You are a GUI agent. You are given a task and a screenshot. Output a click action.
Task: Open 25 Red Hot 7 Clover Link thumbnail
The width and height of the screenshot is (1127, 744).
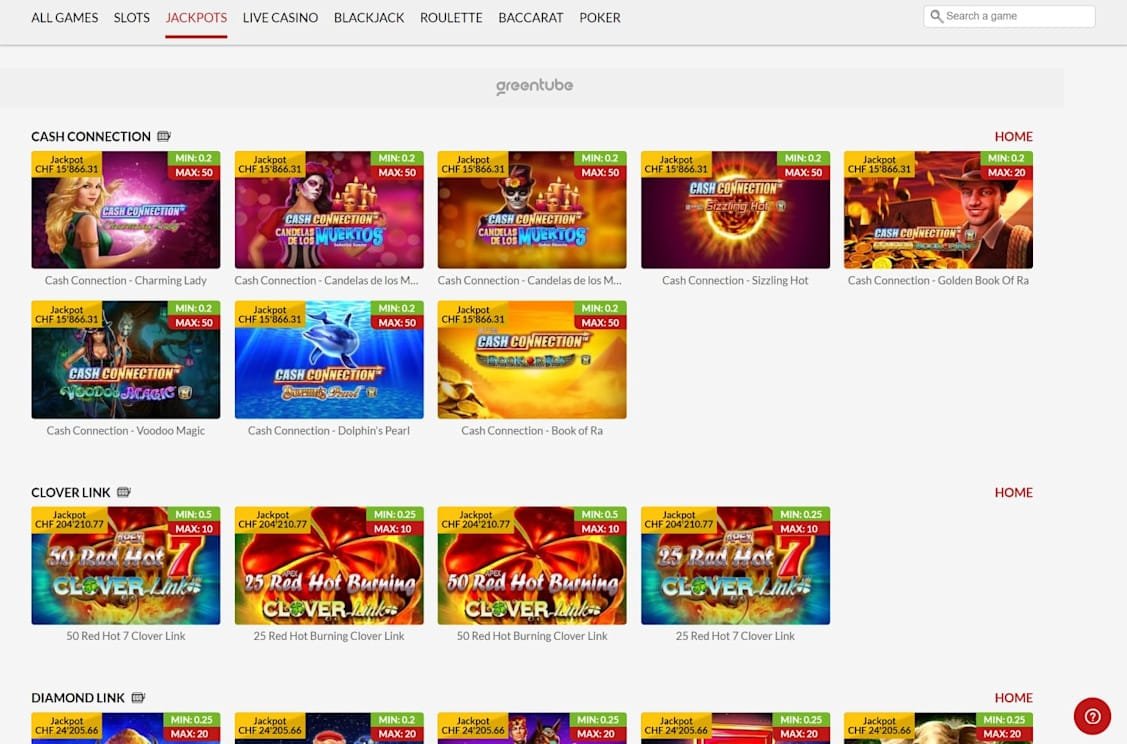735,565
